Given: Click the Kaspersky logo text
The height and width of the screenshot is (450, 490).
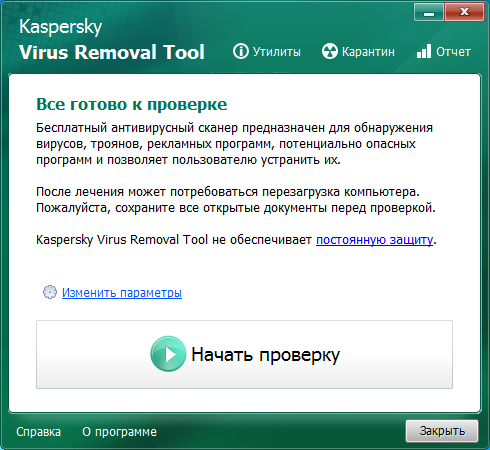Looking at the screenshot, I should tap(60, 27).
